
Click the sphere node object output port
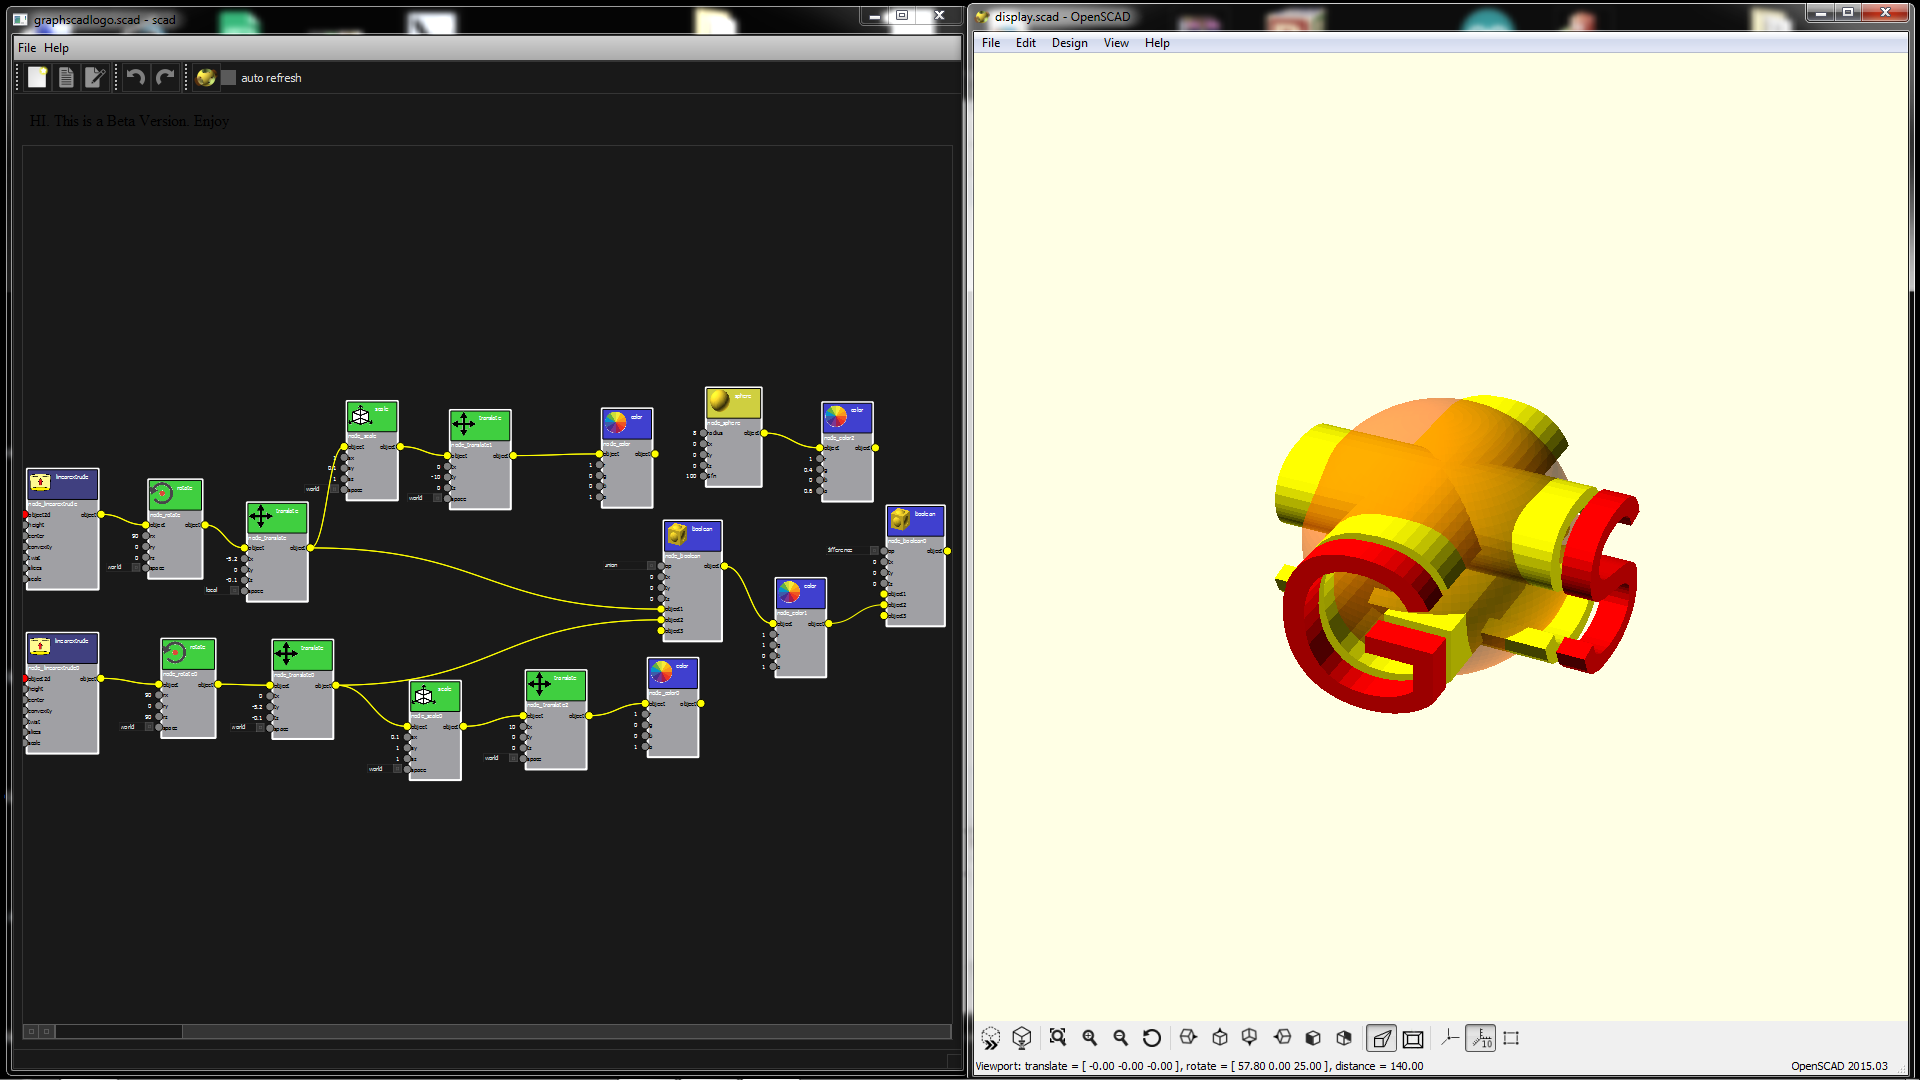764,433
